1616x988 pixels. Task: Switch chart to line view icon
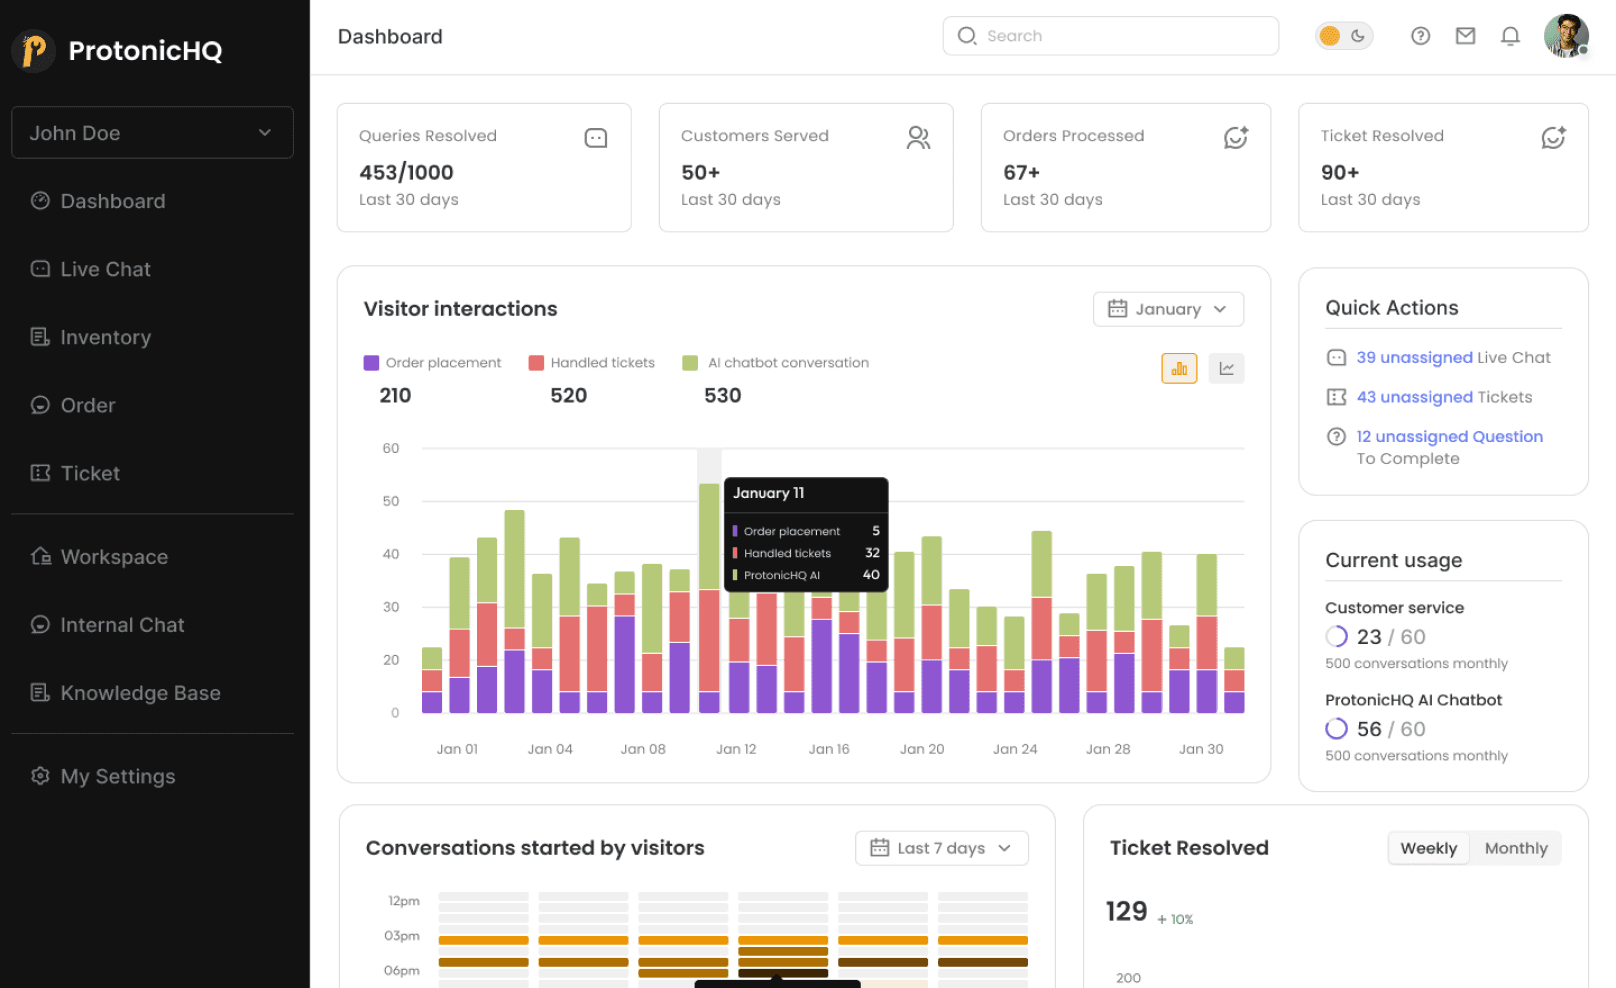tap(1226, 369)
